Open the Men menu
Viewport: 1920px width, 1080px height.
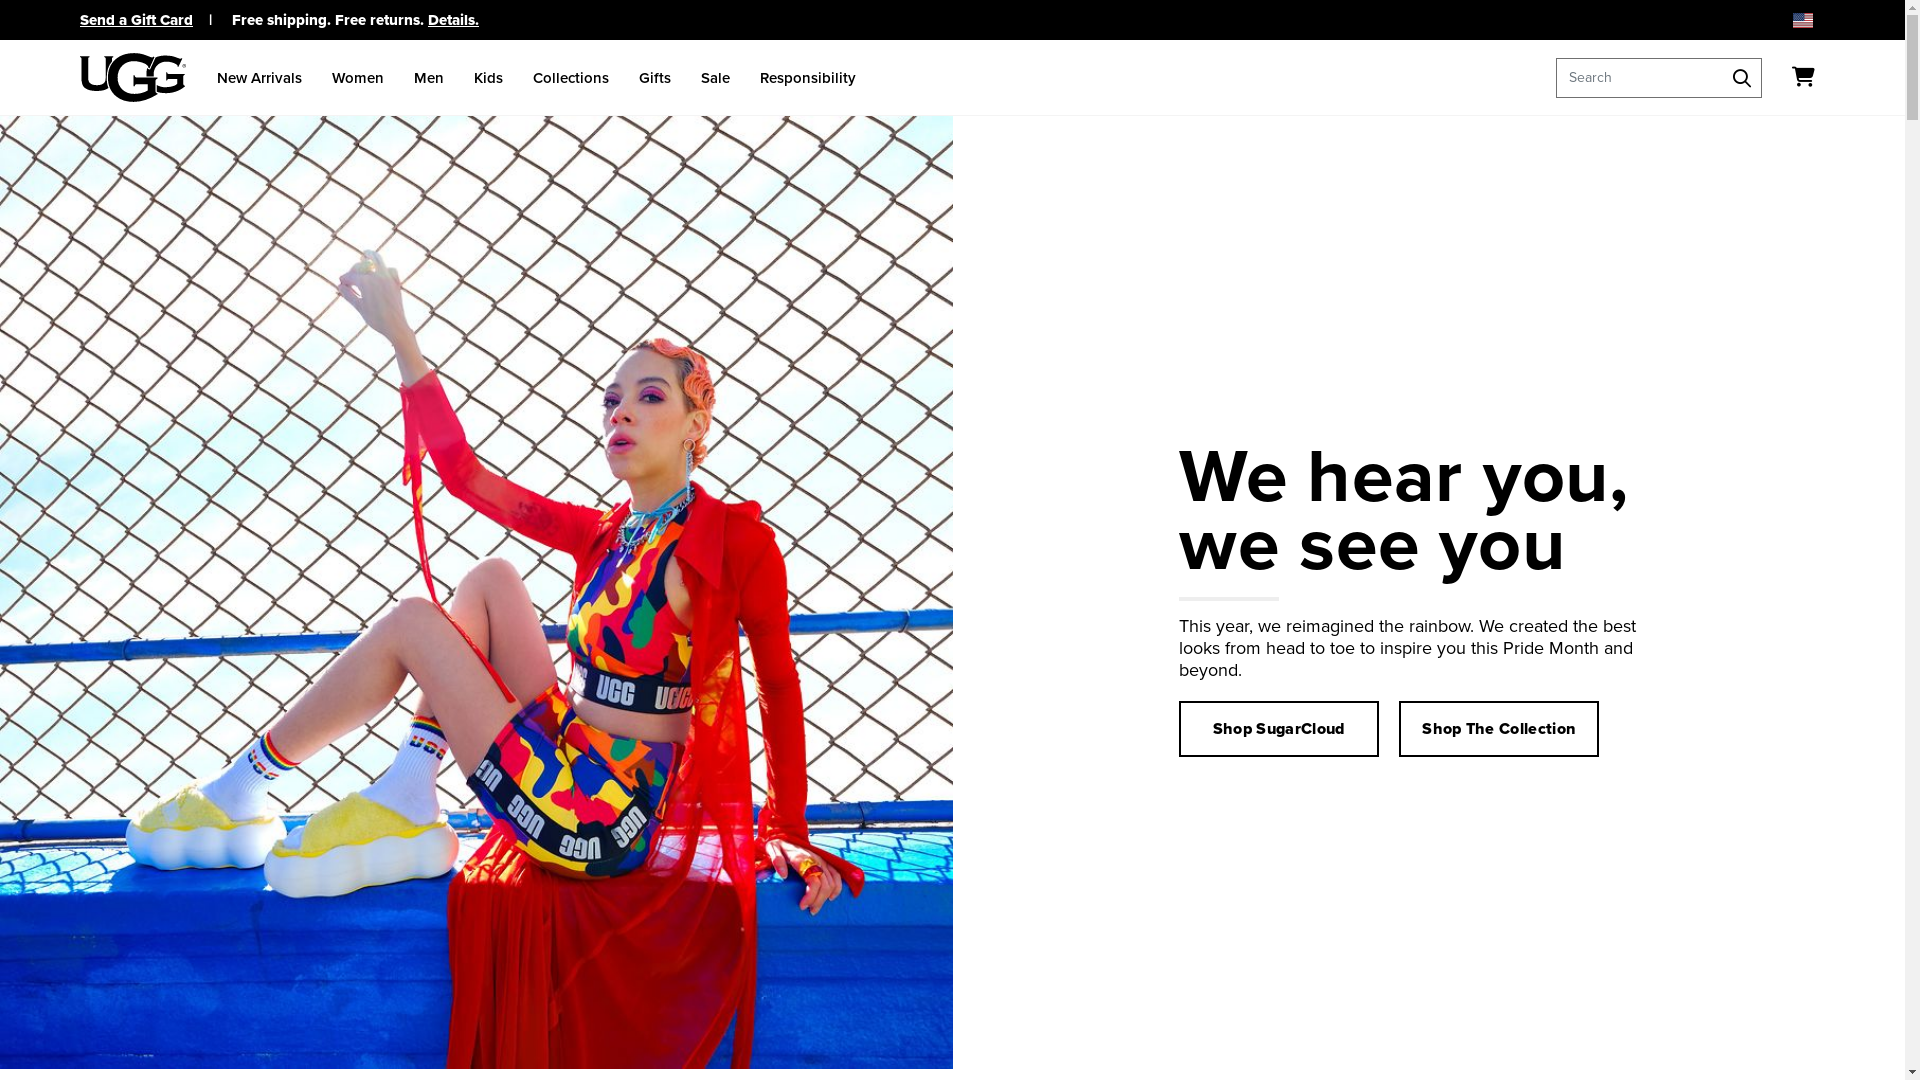coord(429,78)
